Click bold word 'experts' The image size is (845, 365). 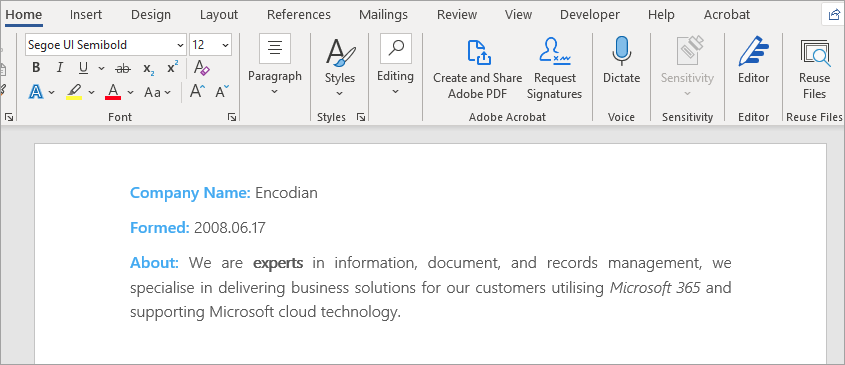[278, 264]
